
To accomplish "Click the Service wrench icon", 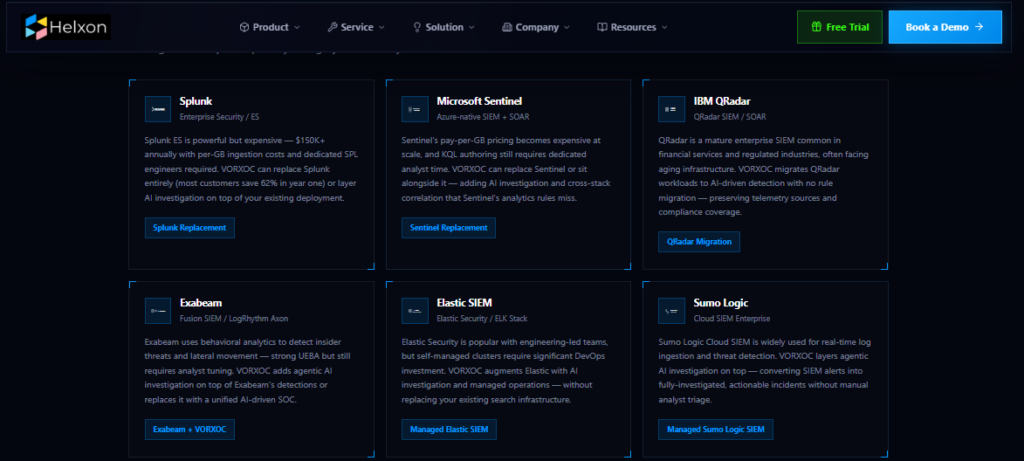I will click(x=332, y=27).
